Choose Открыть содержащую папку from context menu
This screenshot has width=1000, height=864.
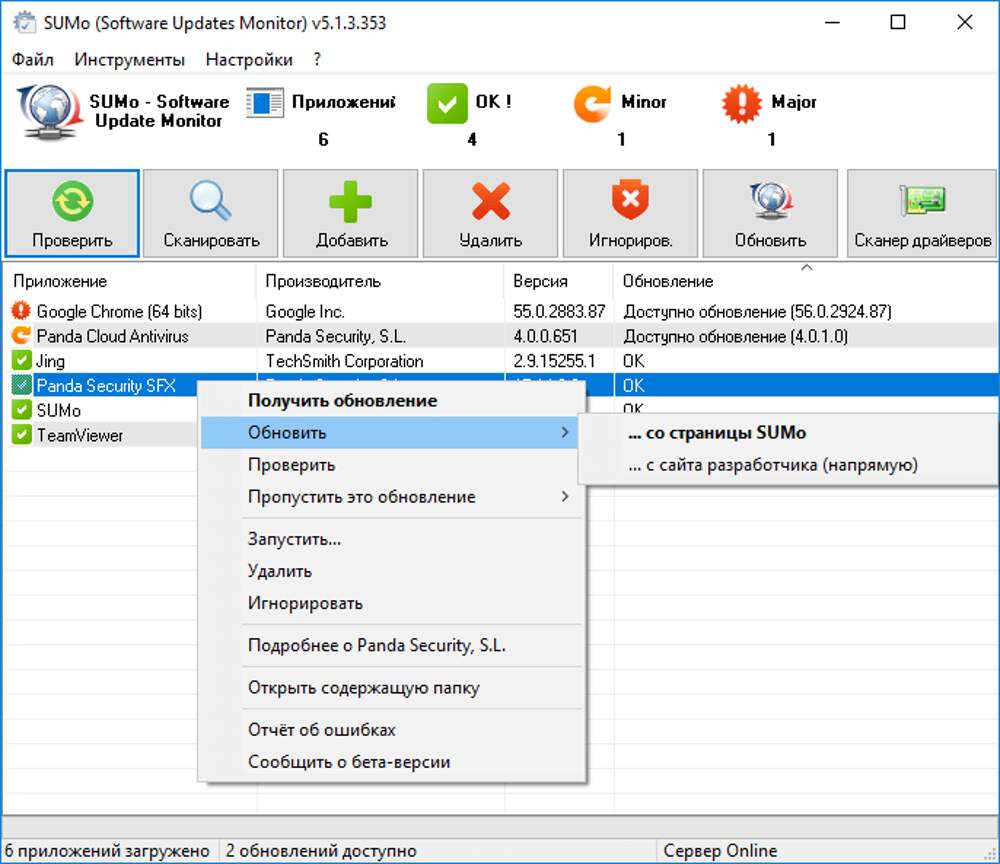[363, 688]
